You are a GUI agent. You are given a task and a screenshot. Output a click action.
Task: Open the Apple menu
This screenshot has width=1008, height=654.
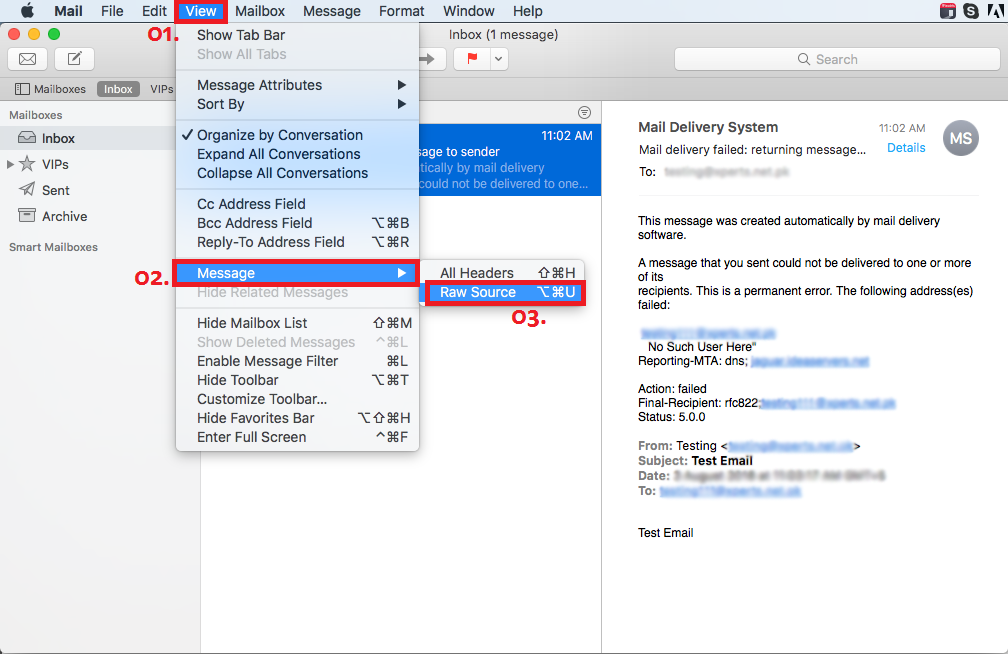[x=27, y=11]
